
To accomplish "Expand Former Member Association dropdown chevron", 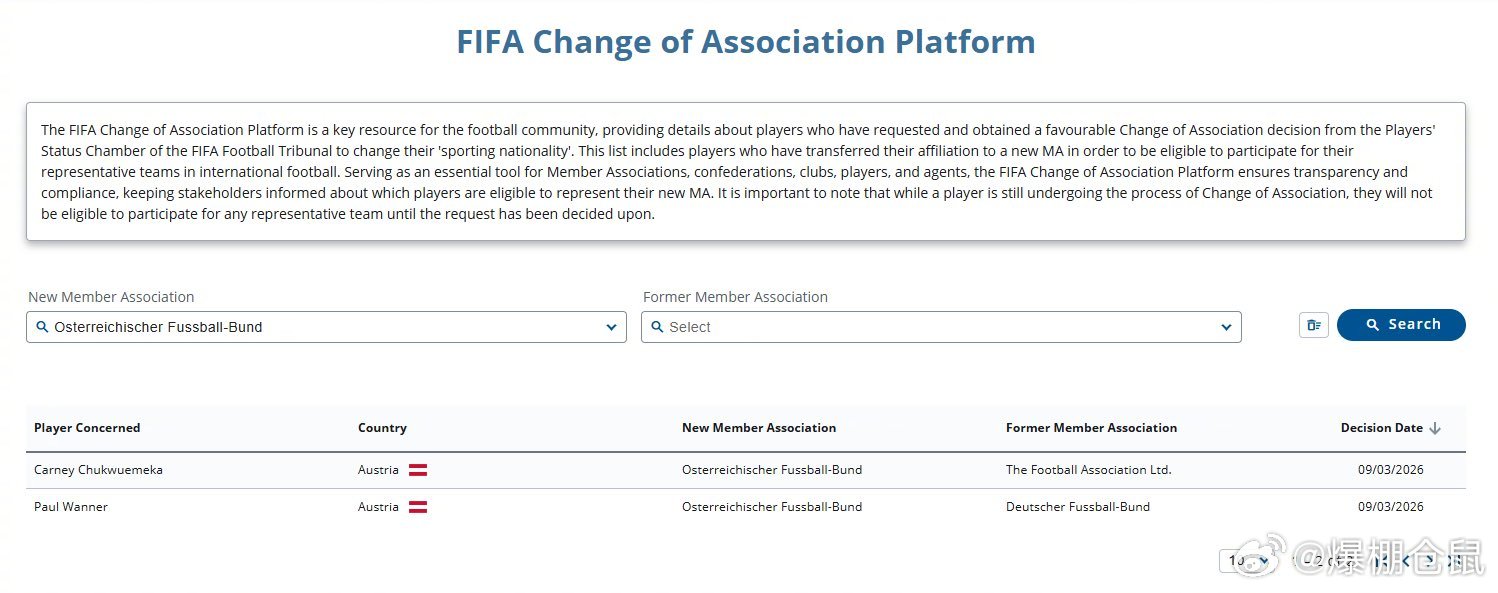I will [x=1226, y=327].
